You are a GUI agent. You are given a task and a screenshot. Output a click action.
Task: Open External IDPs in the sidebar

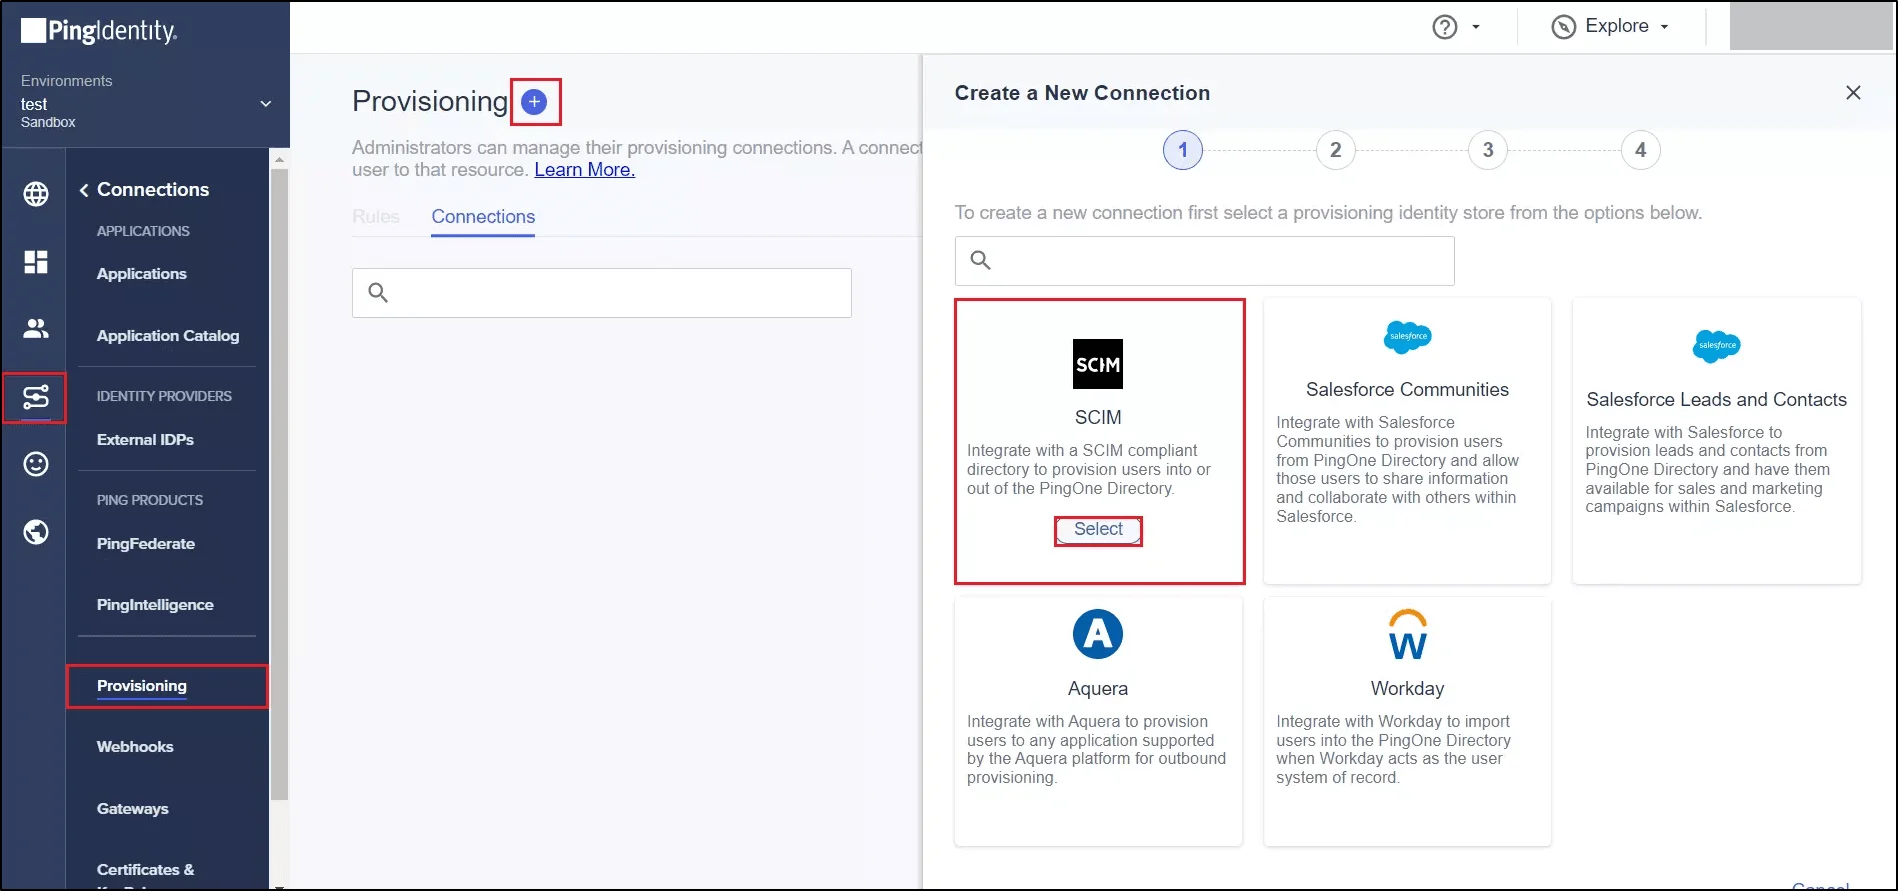pos(145,440)
